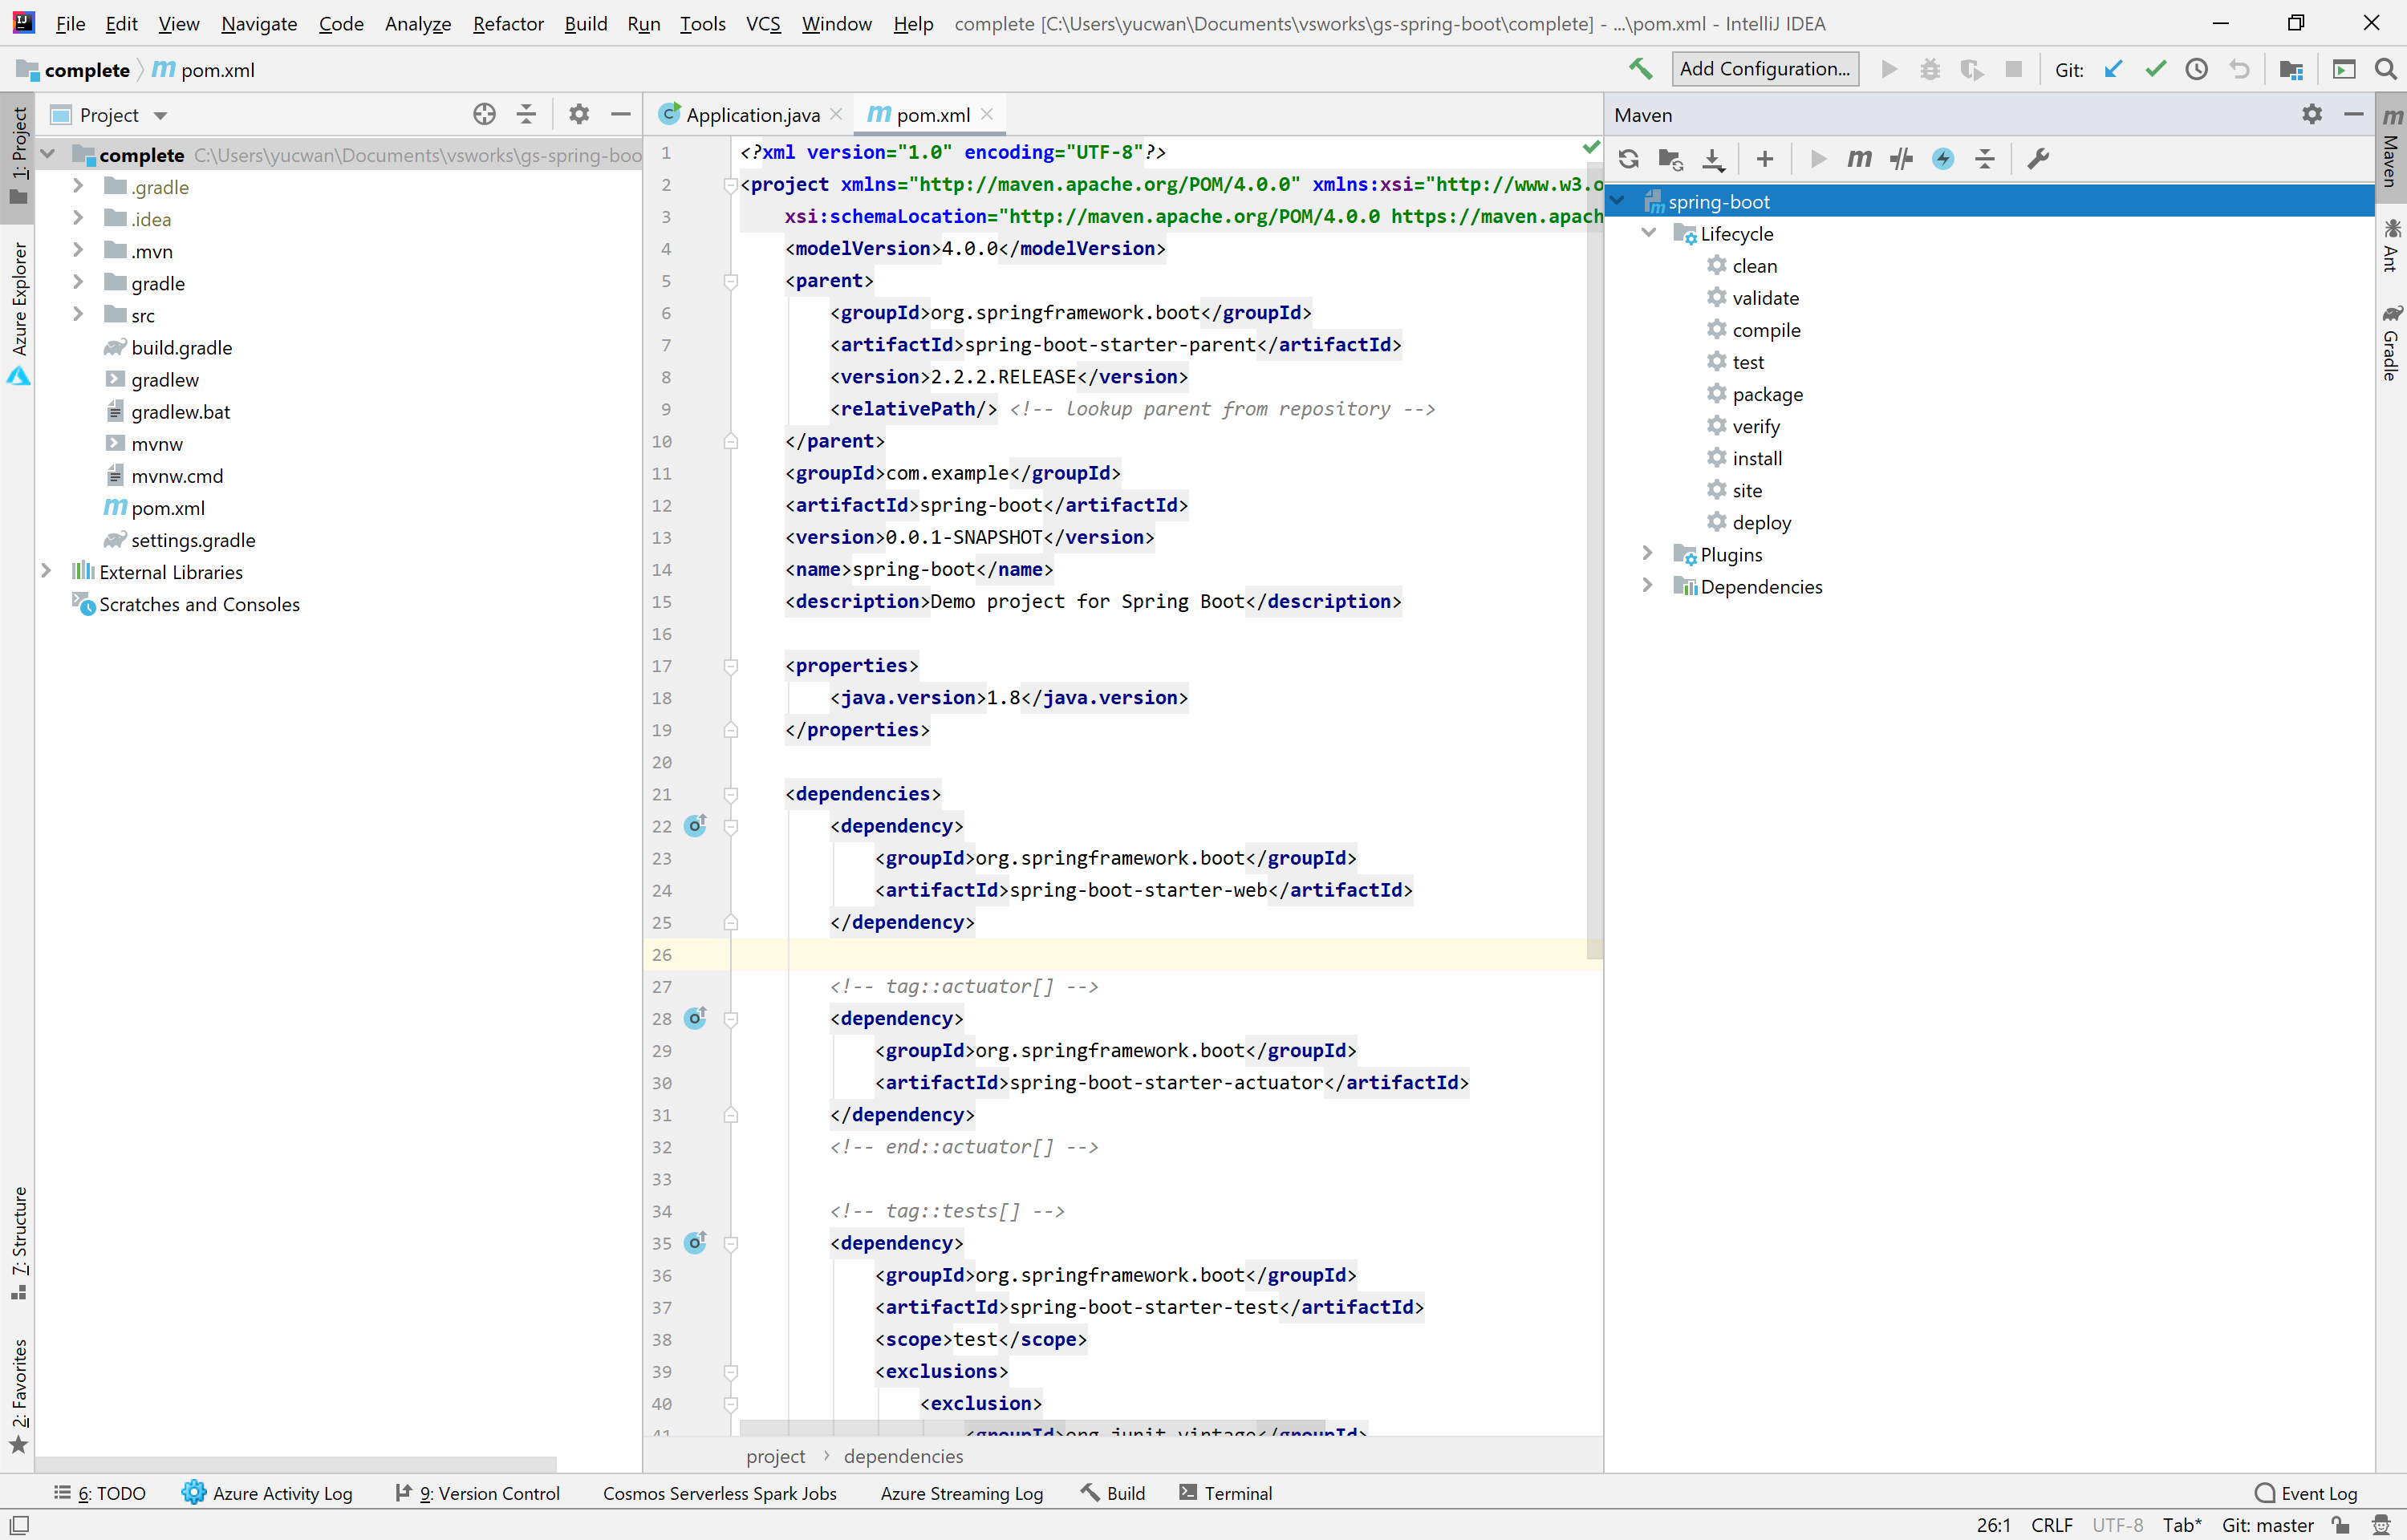The height and width of the screenshot is (1540, 2407).
Task: Open the Refactor menu in menu bar
Action: point(509,22)
